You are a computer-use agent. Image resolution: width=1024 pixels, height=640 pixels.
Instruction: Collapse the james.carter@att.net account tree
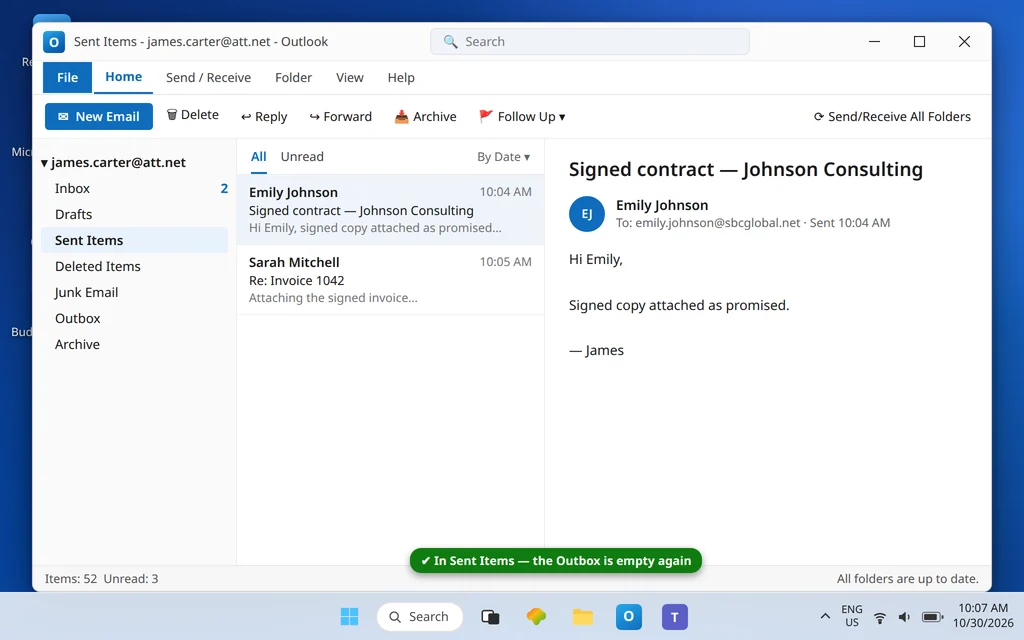coord(44,163)
